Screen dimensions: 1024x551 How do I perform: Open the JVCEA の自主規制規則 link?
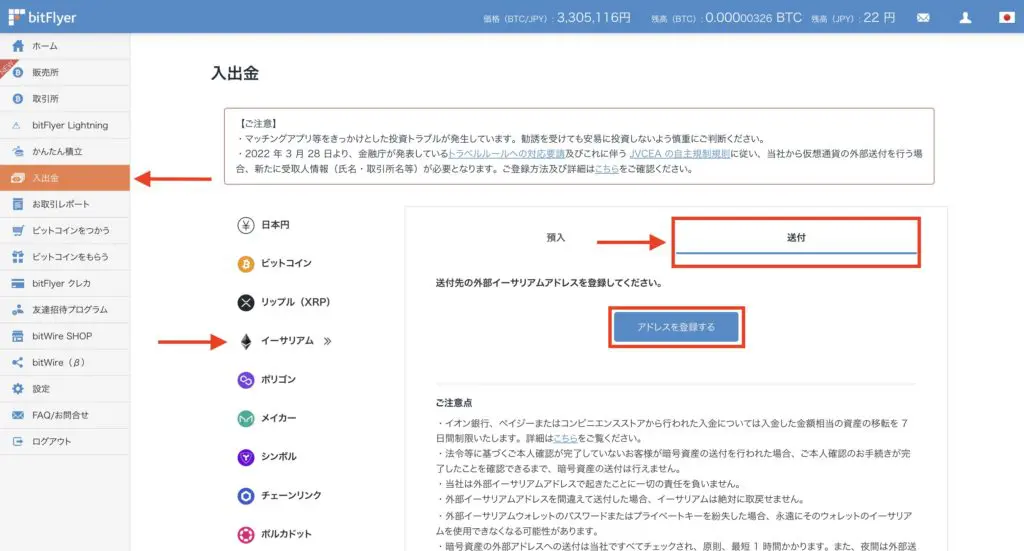coord(679,154)
